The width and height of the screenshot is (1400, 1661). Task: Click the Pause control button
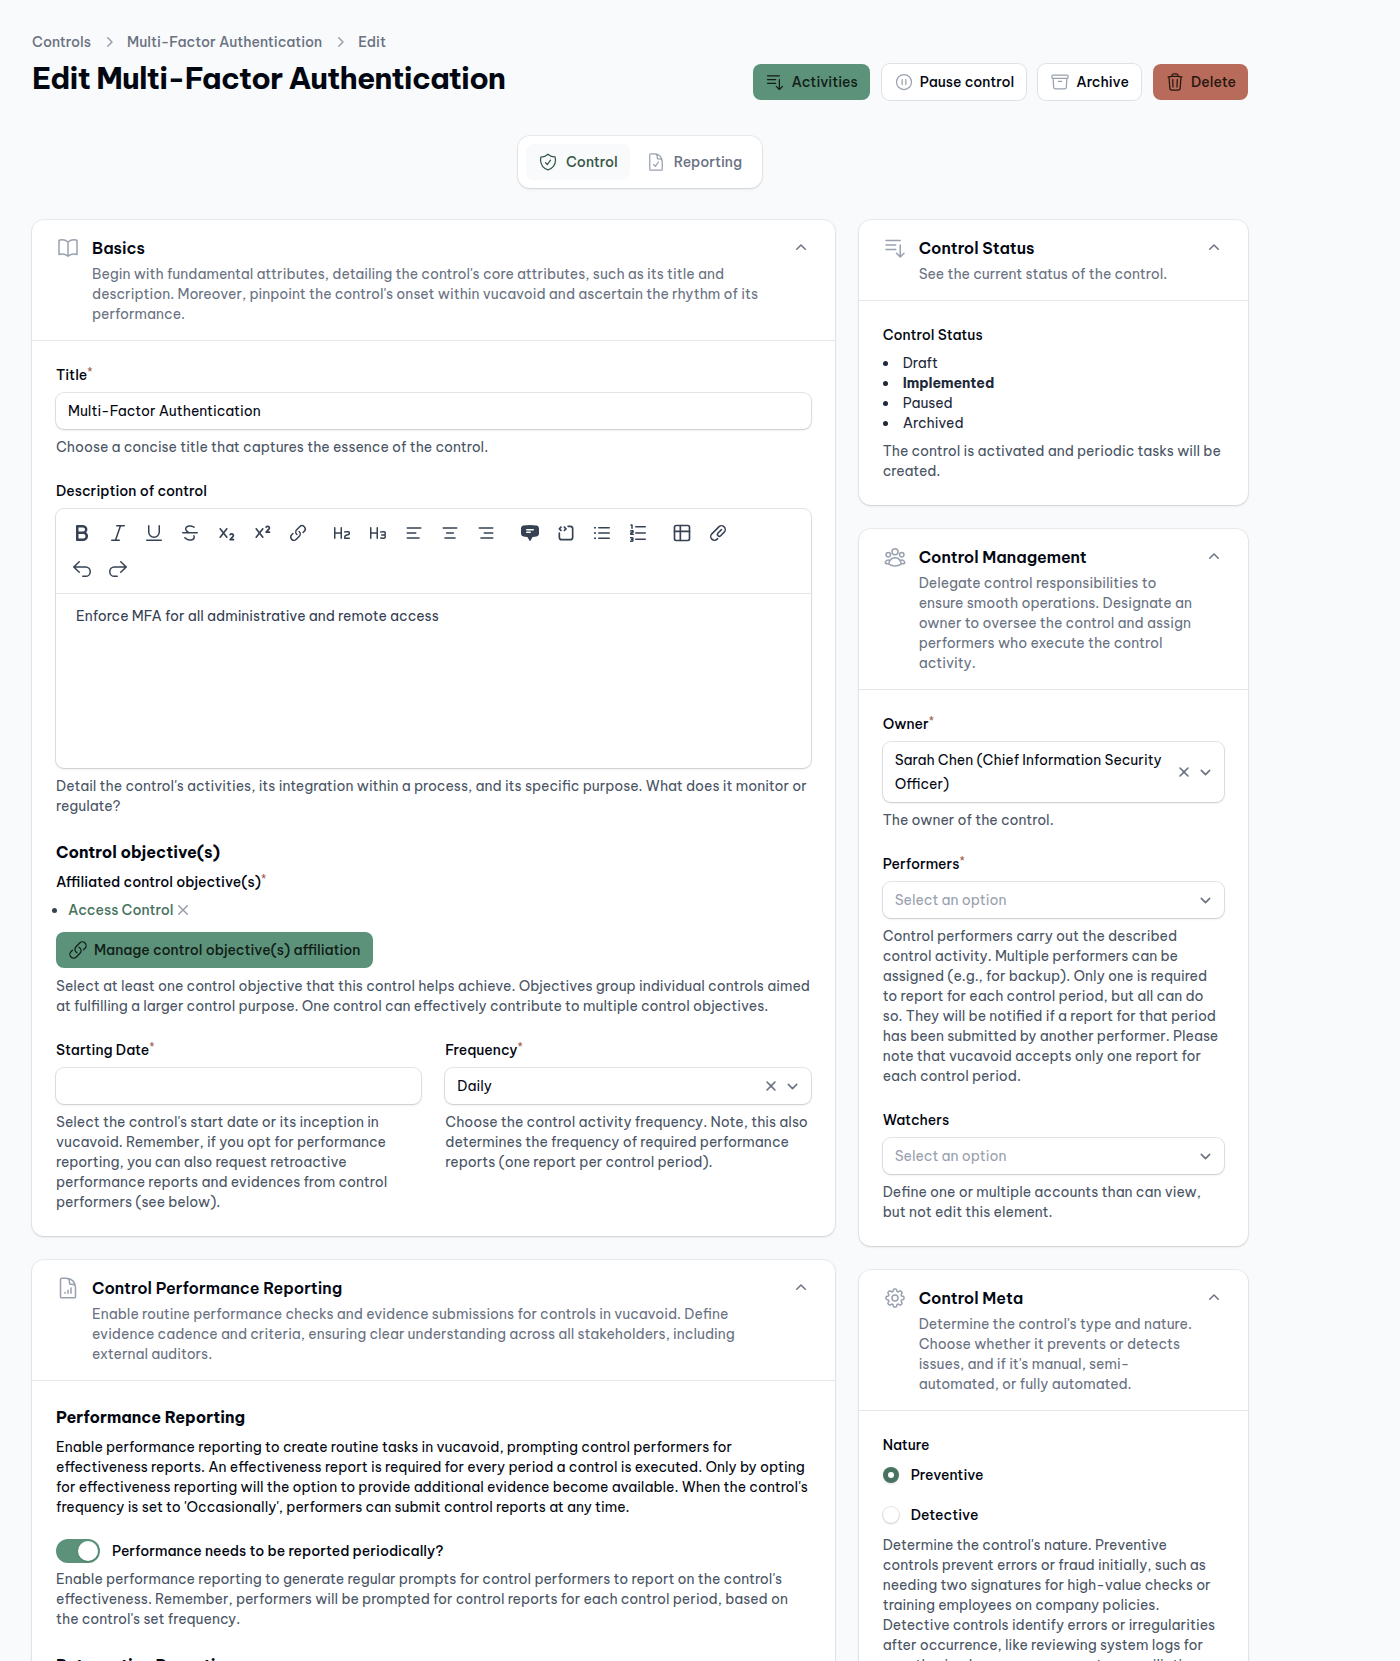[954, 82]
